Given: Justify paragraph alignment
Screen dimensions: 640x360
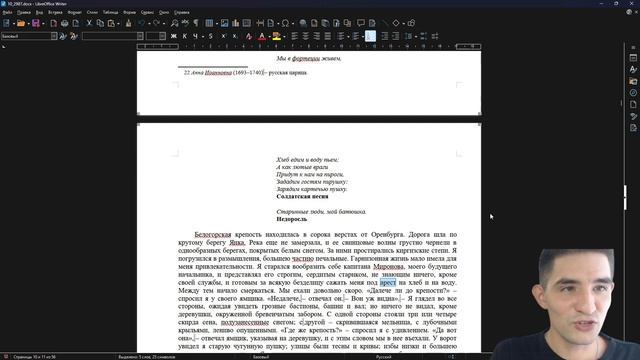Looking at the screenshot, I should (x=327, y=36).
